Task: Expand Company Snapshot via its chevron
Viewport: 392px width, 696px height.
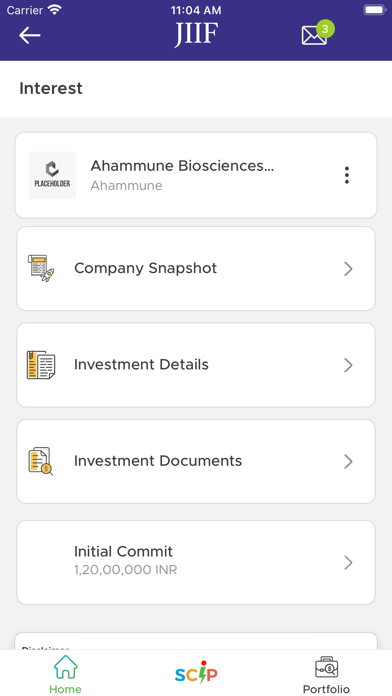Action: tap(348, 269)
